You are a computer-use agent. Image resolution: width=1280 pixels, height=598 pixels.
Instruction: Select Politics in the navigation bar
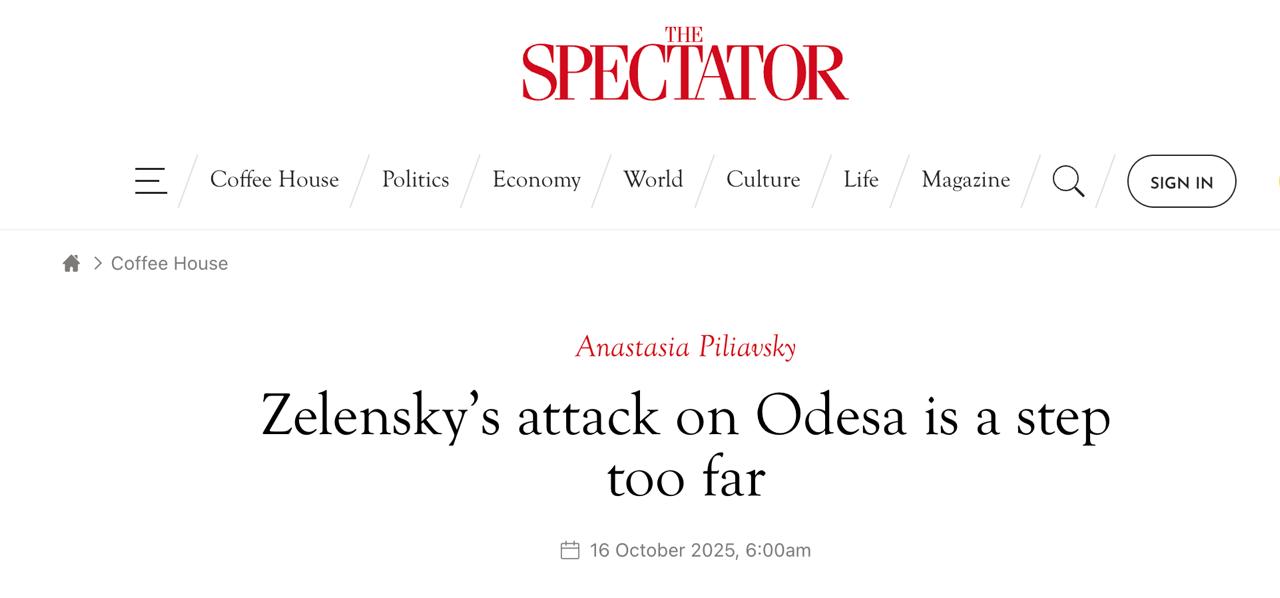pos(415,180)
